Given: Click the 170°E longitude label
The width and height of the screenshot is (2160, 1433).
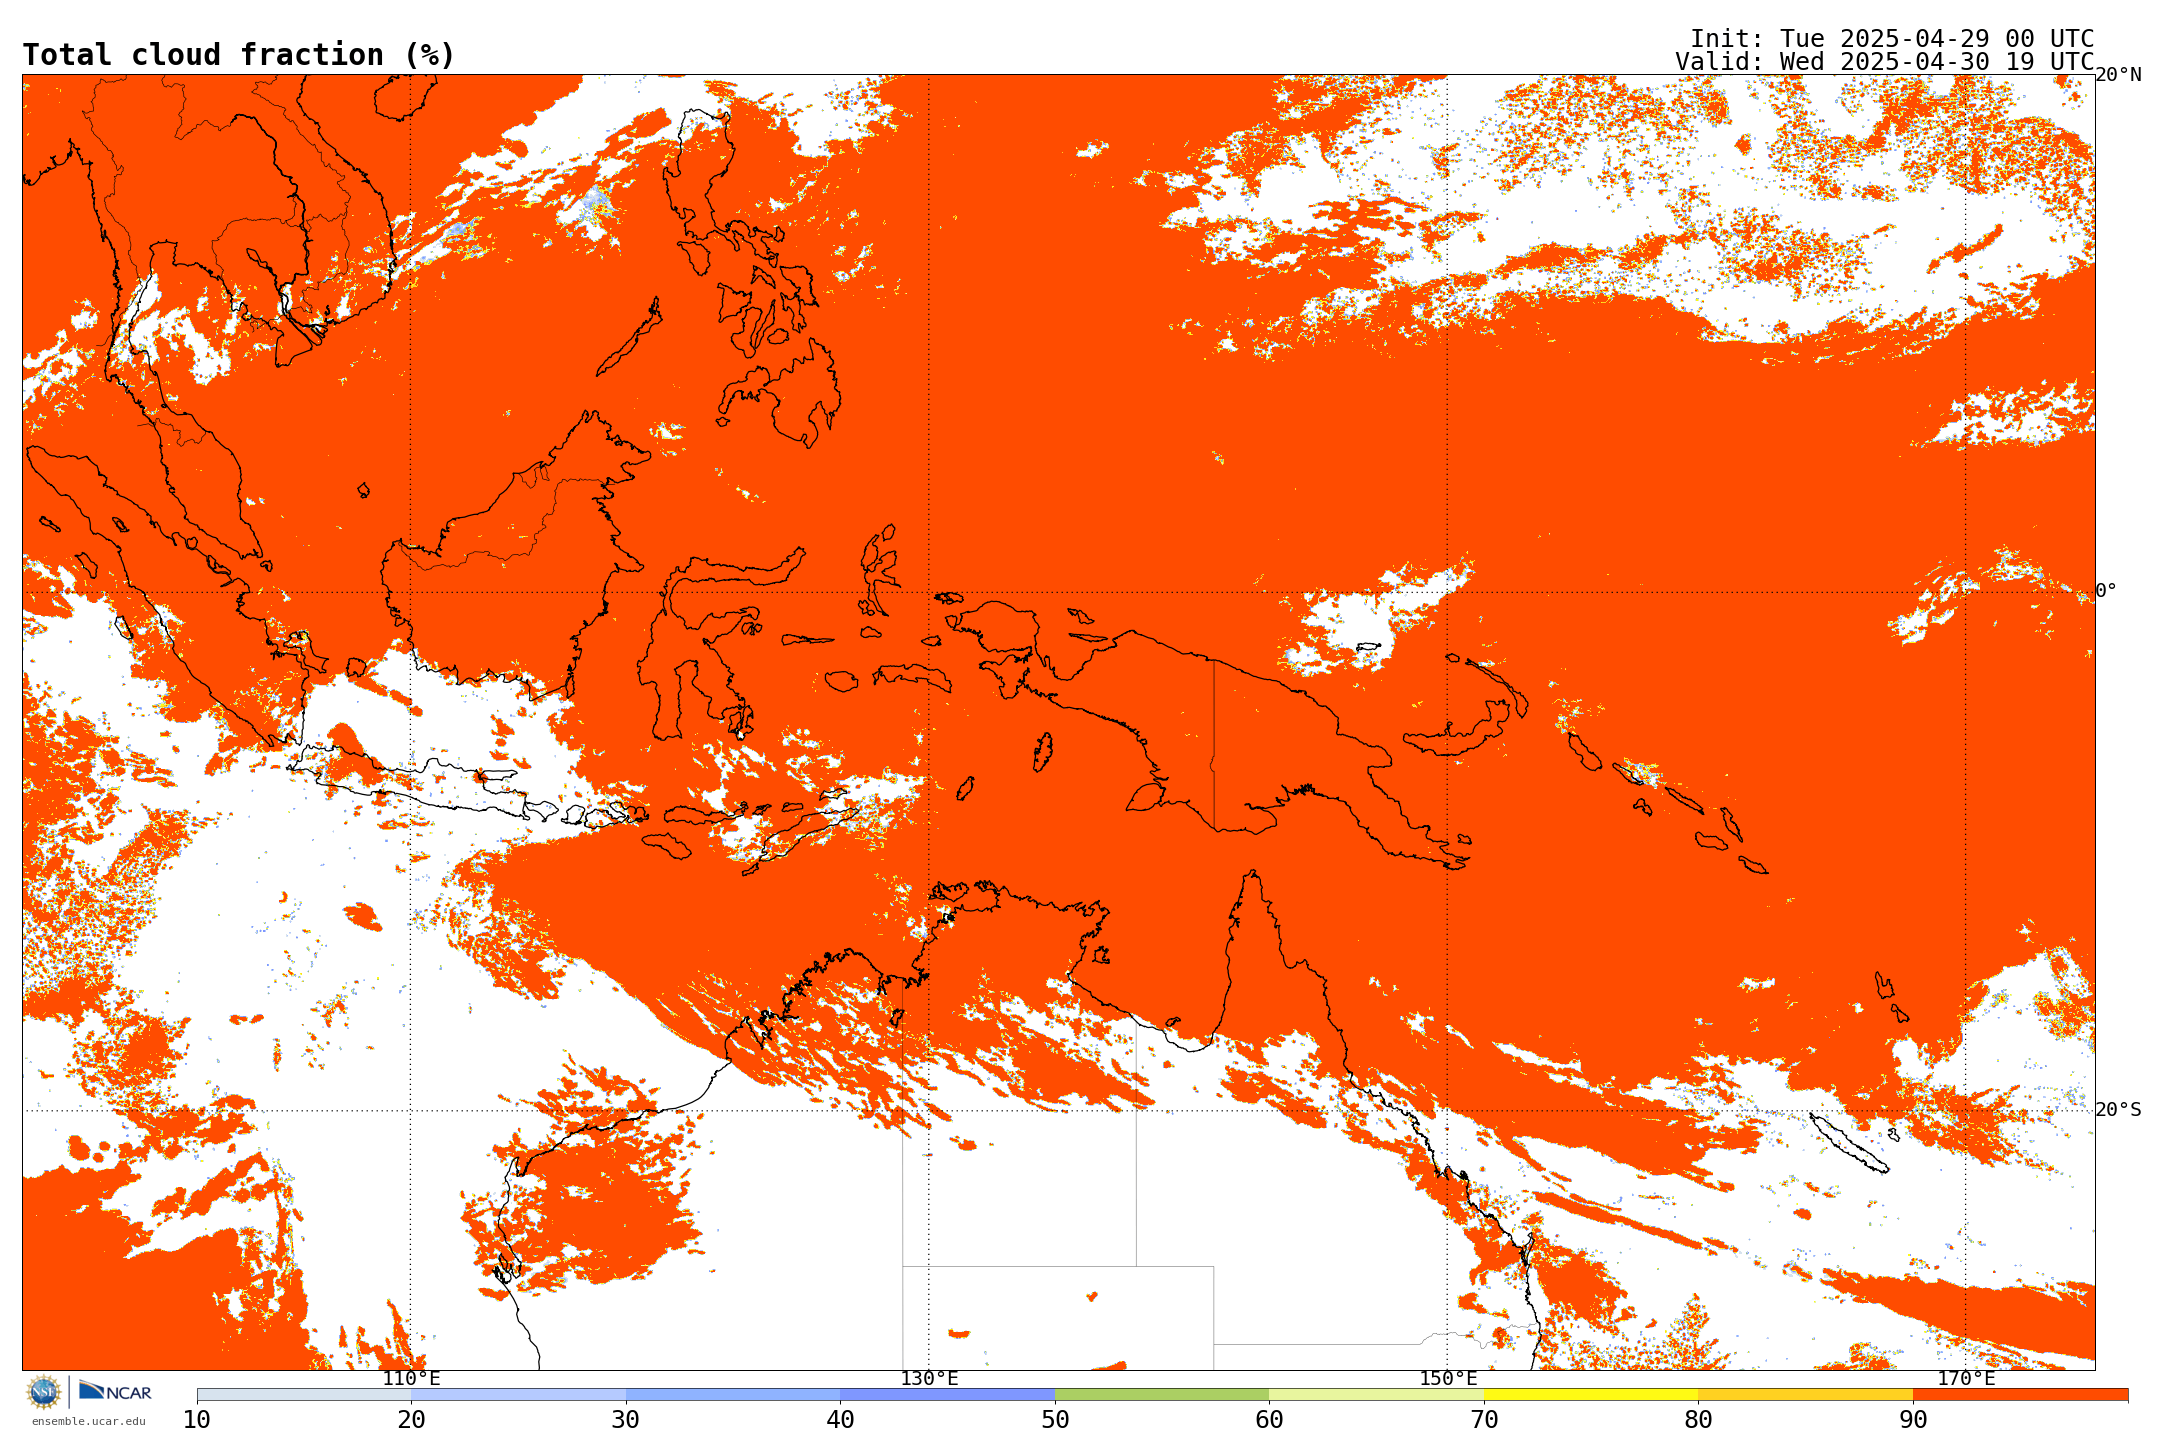Looking at the screenshot, I should coord(1966,1379).
